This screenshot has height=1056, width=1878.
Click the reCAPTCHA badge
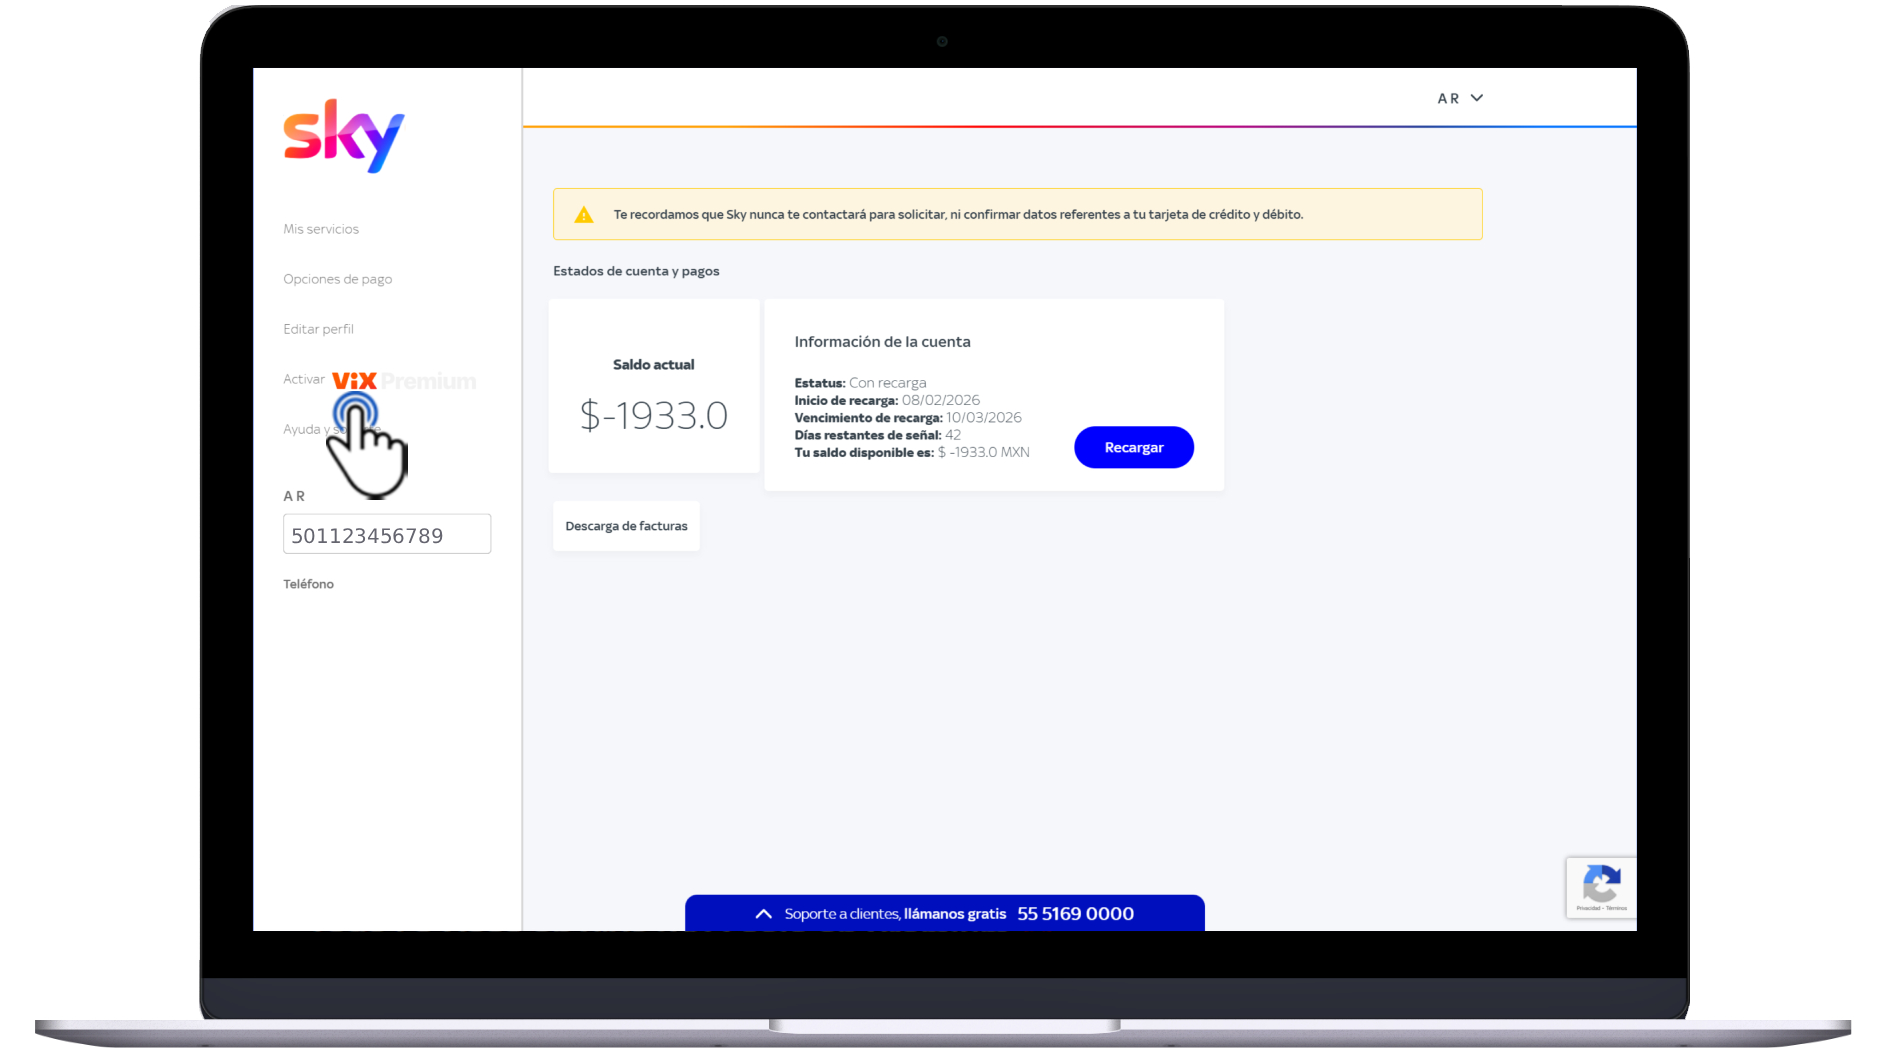click(1601, 887)
